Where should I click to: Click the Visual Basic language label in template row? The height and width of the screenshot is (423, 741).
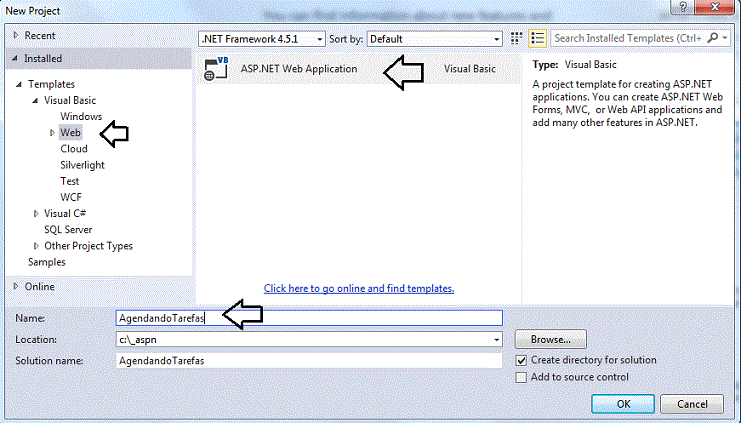tap(470, 69)
